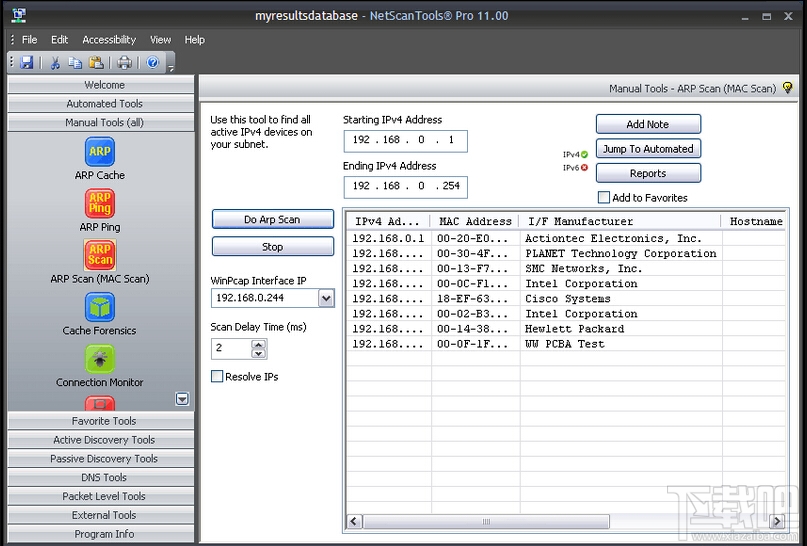807x546 pixels.
Task: Click the blue Help question icon
Action: click(153, 63)
